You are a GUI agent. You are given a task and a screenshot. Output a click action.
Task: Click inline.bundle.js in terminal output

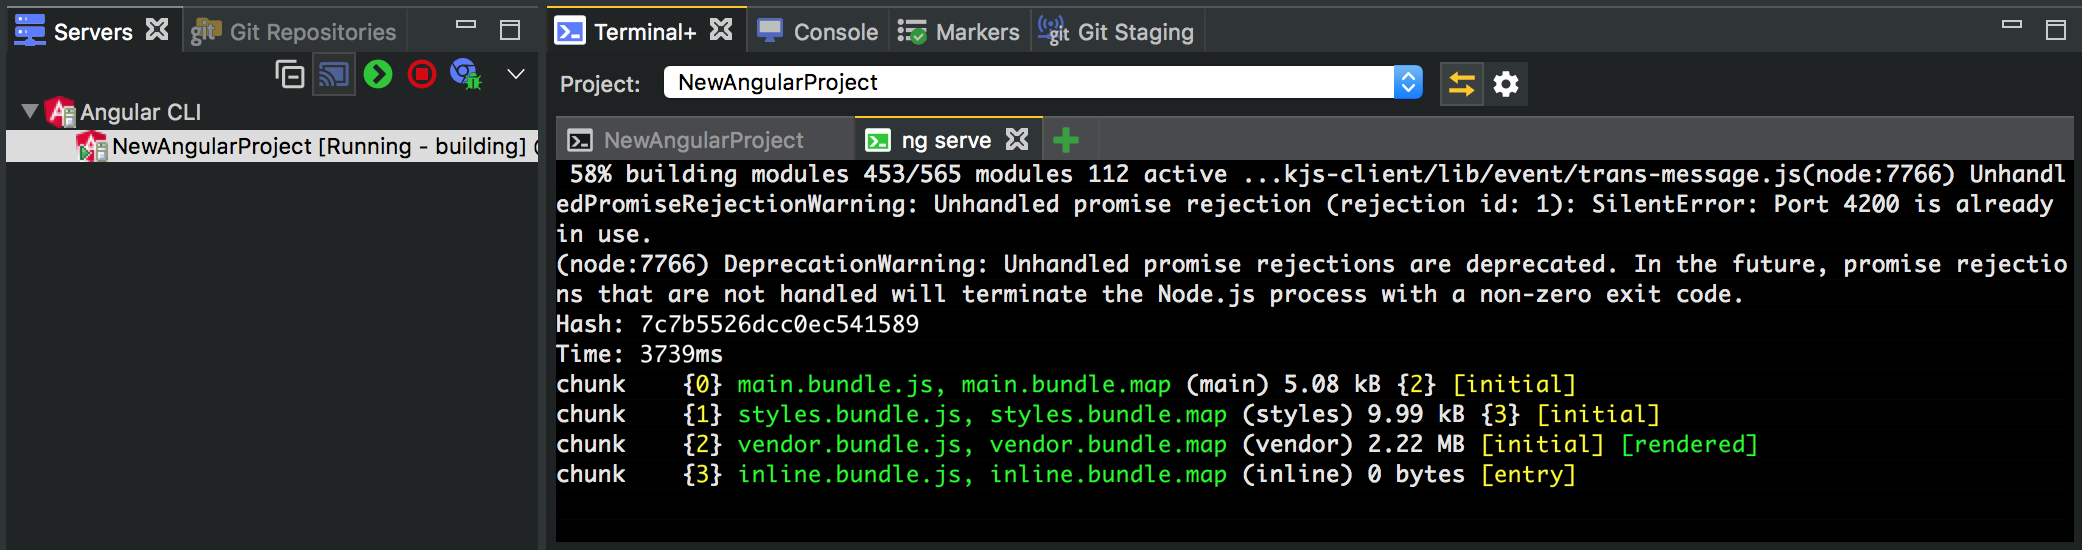coord(850,474)
